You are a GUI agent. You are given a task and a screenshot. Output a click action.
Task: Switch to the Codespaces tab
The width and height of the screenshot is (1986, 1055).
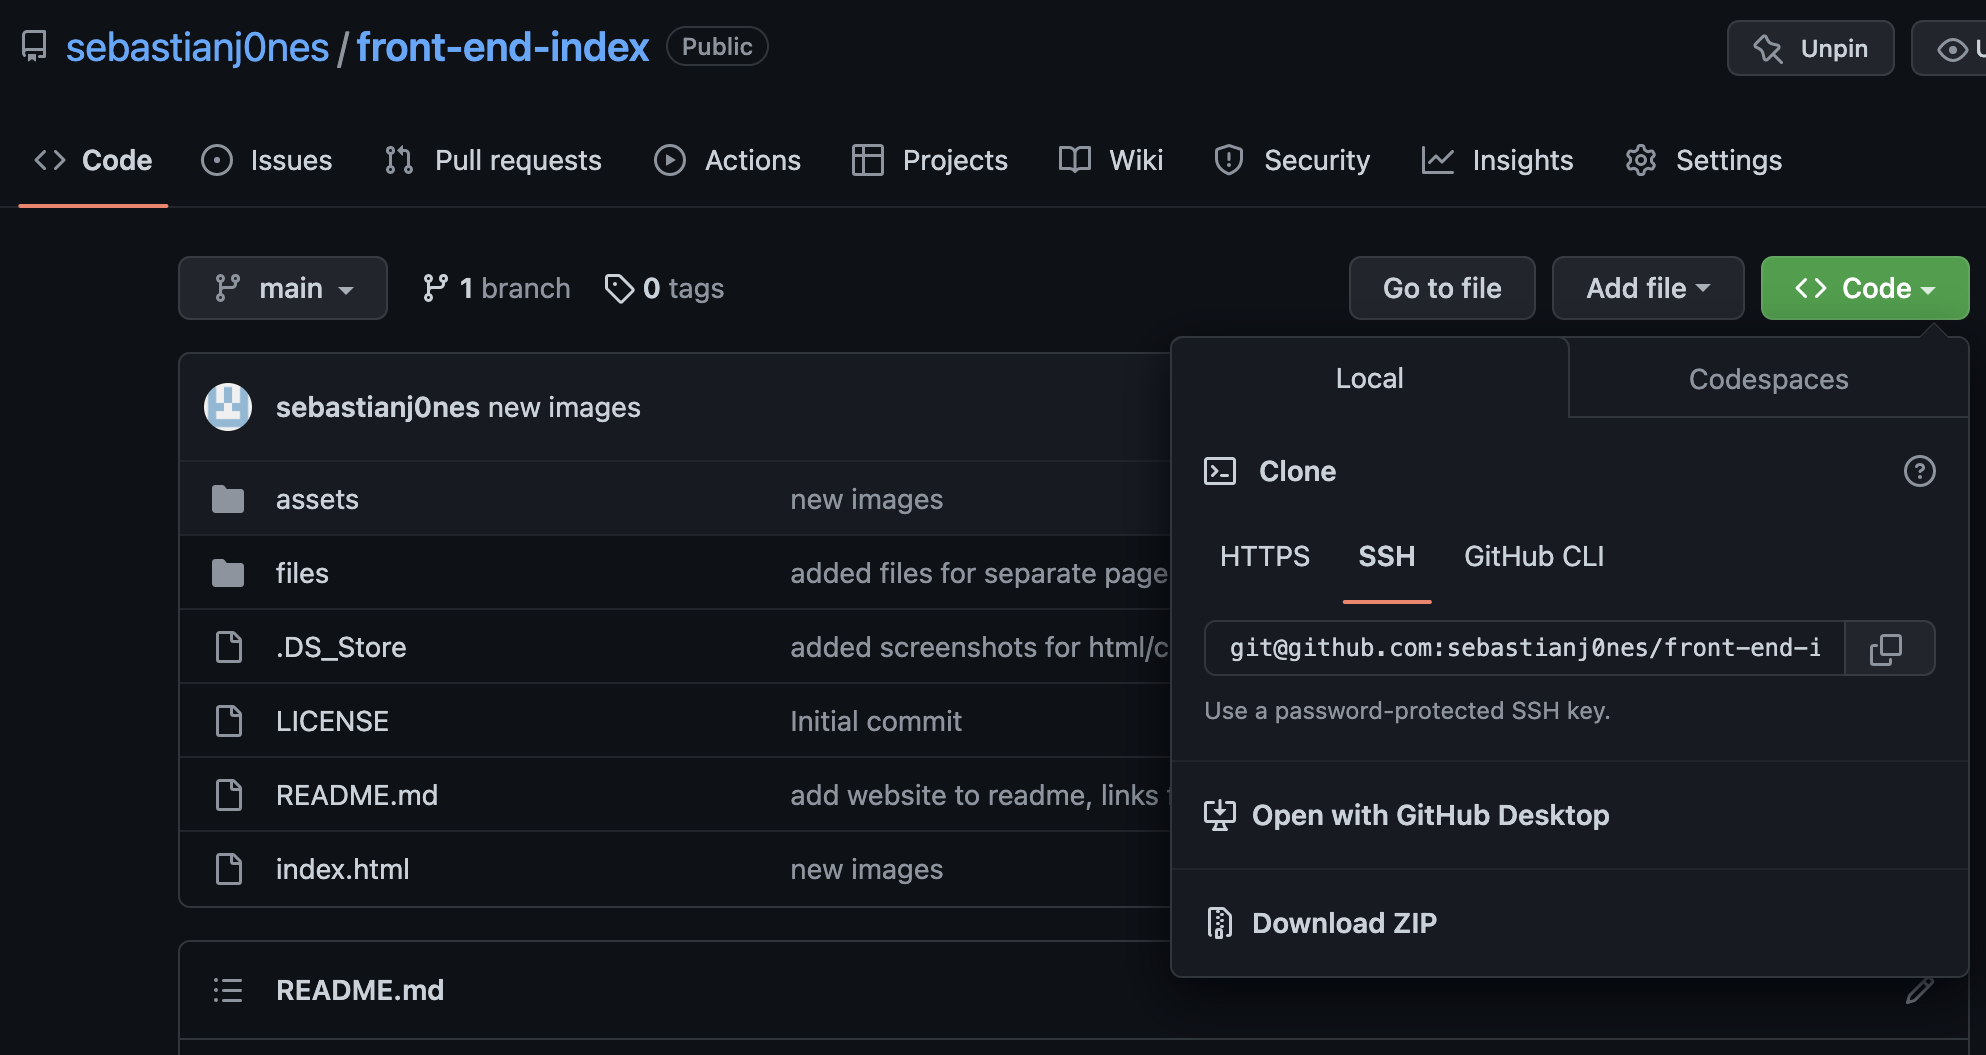pyautogui.click(x=1768, y=379)
